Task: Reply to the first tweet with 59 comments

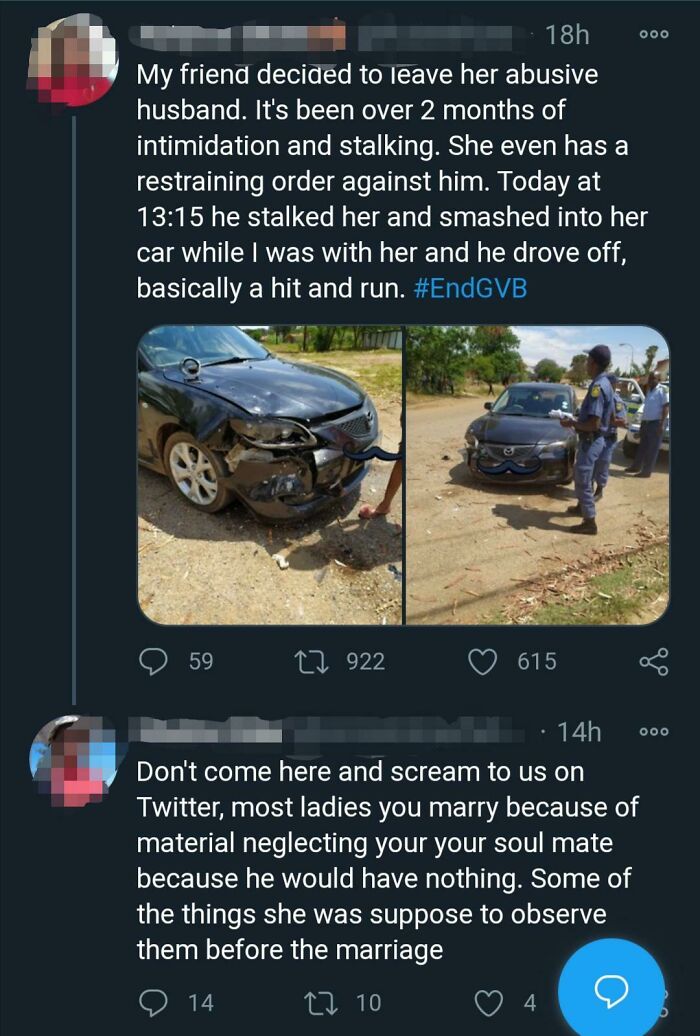Action: (x=155, y=661)
